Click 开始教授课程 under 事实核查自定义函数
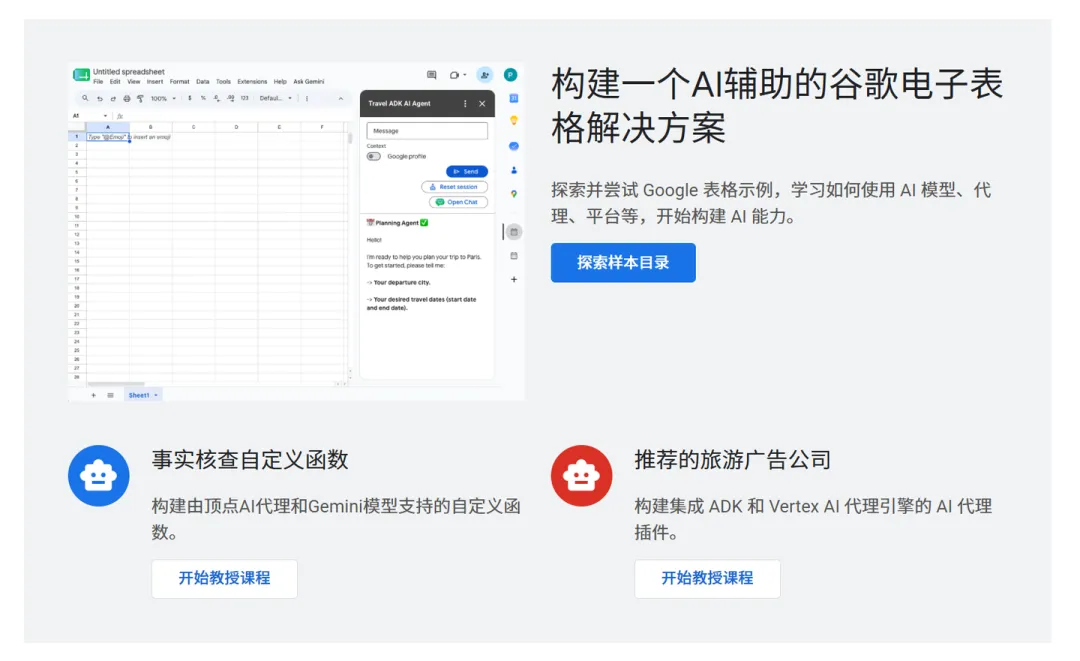 [225, 578]
